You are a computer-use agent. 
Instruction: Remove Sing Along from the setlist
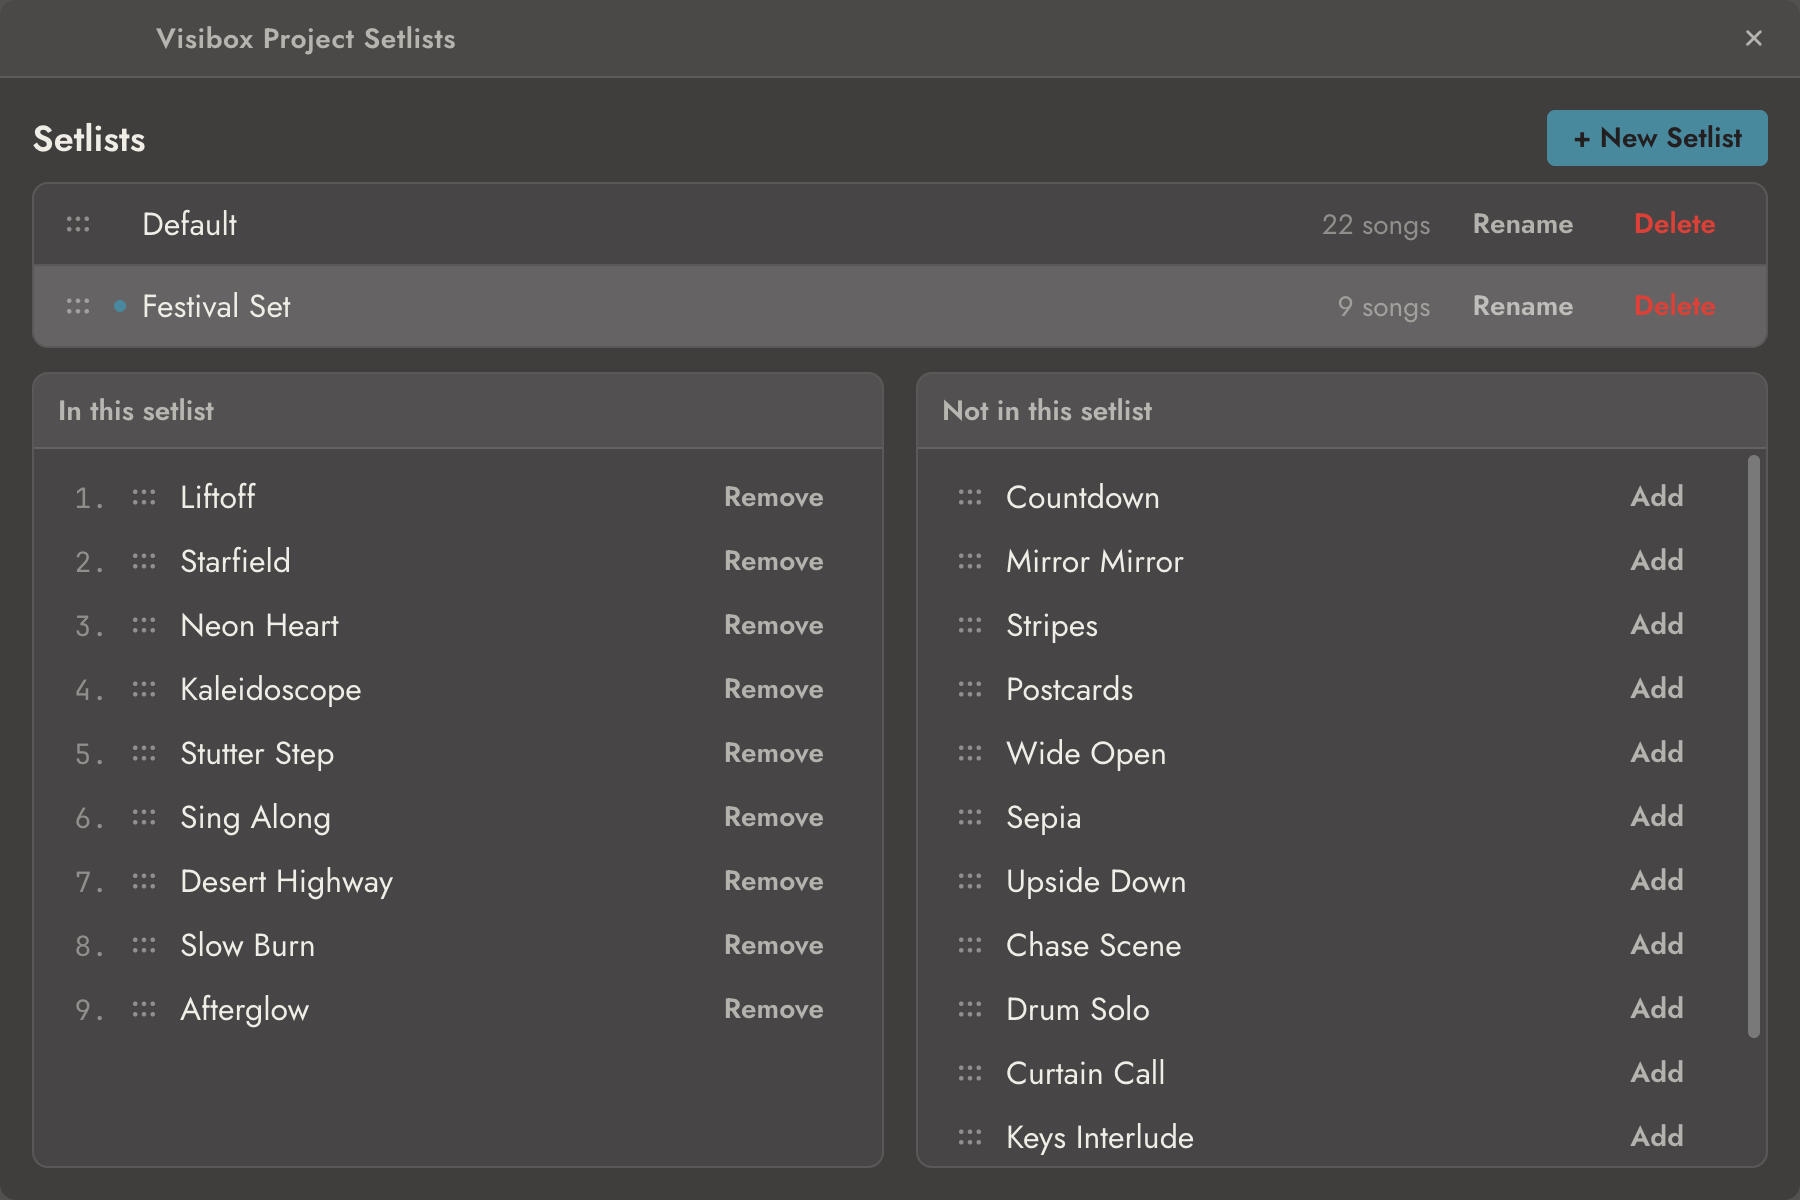(x=774, y=817)
